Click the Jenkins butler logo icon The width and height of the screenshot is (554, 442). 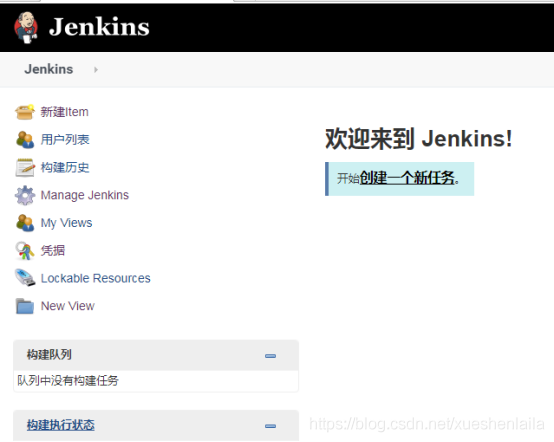[26, 28]
